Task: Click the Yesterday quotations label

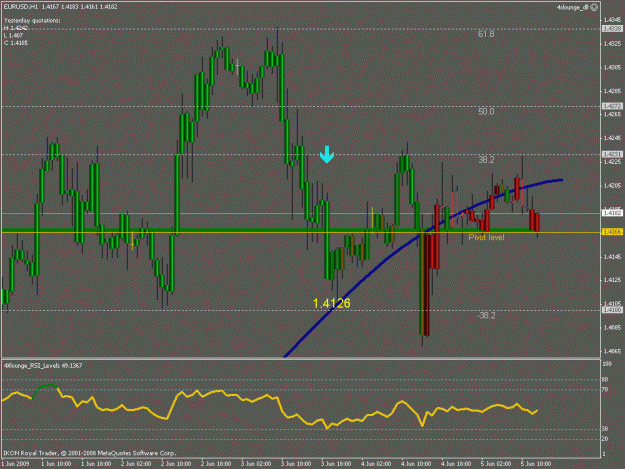Action: tap(32, 20)
